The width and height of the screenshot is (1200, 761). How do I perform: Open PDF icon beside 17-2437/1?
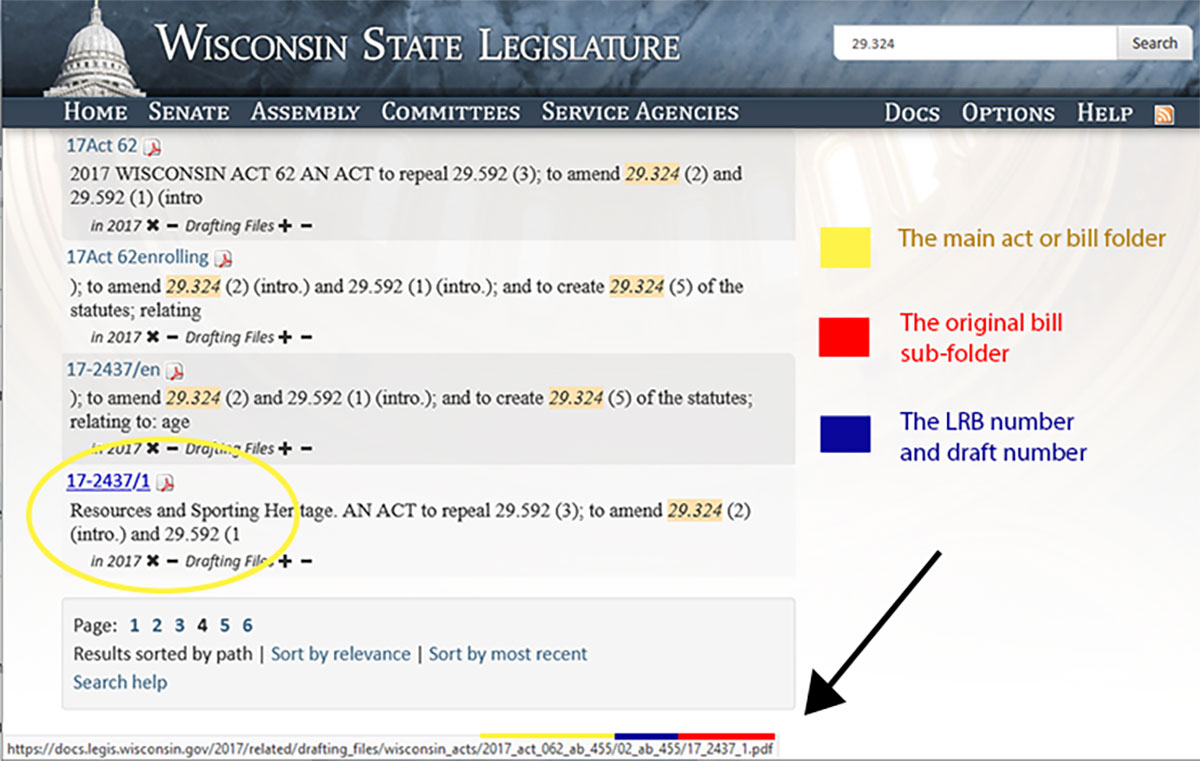(165, 483)
